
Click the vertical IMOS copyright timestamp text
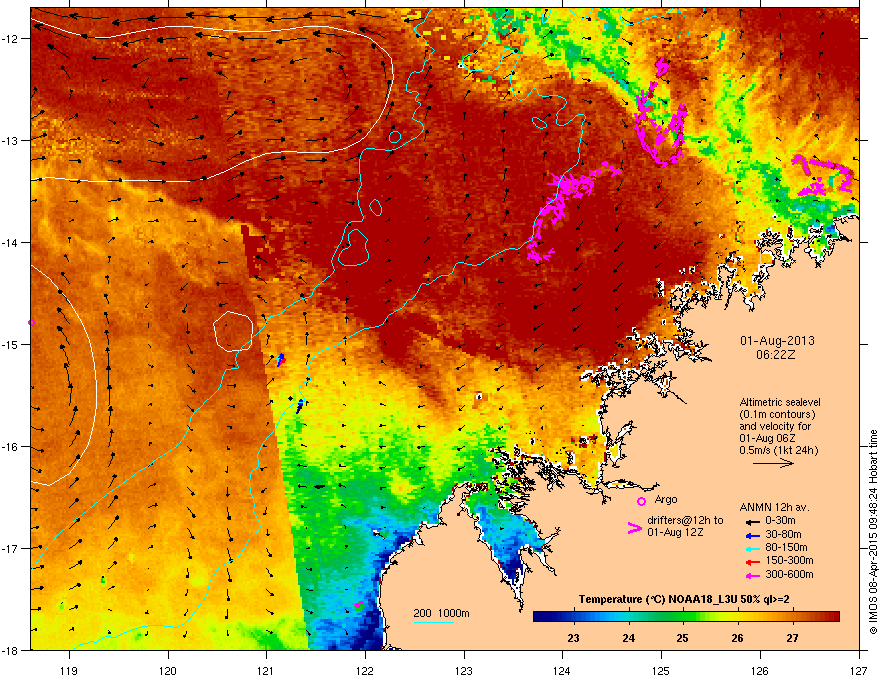tap(873, 532)
